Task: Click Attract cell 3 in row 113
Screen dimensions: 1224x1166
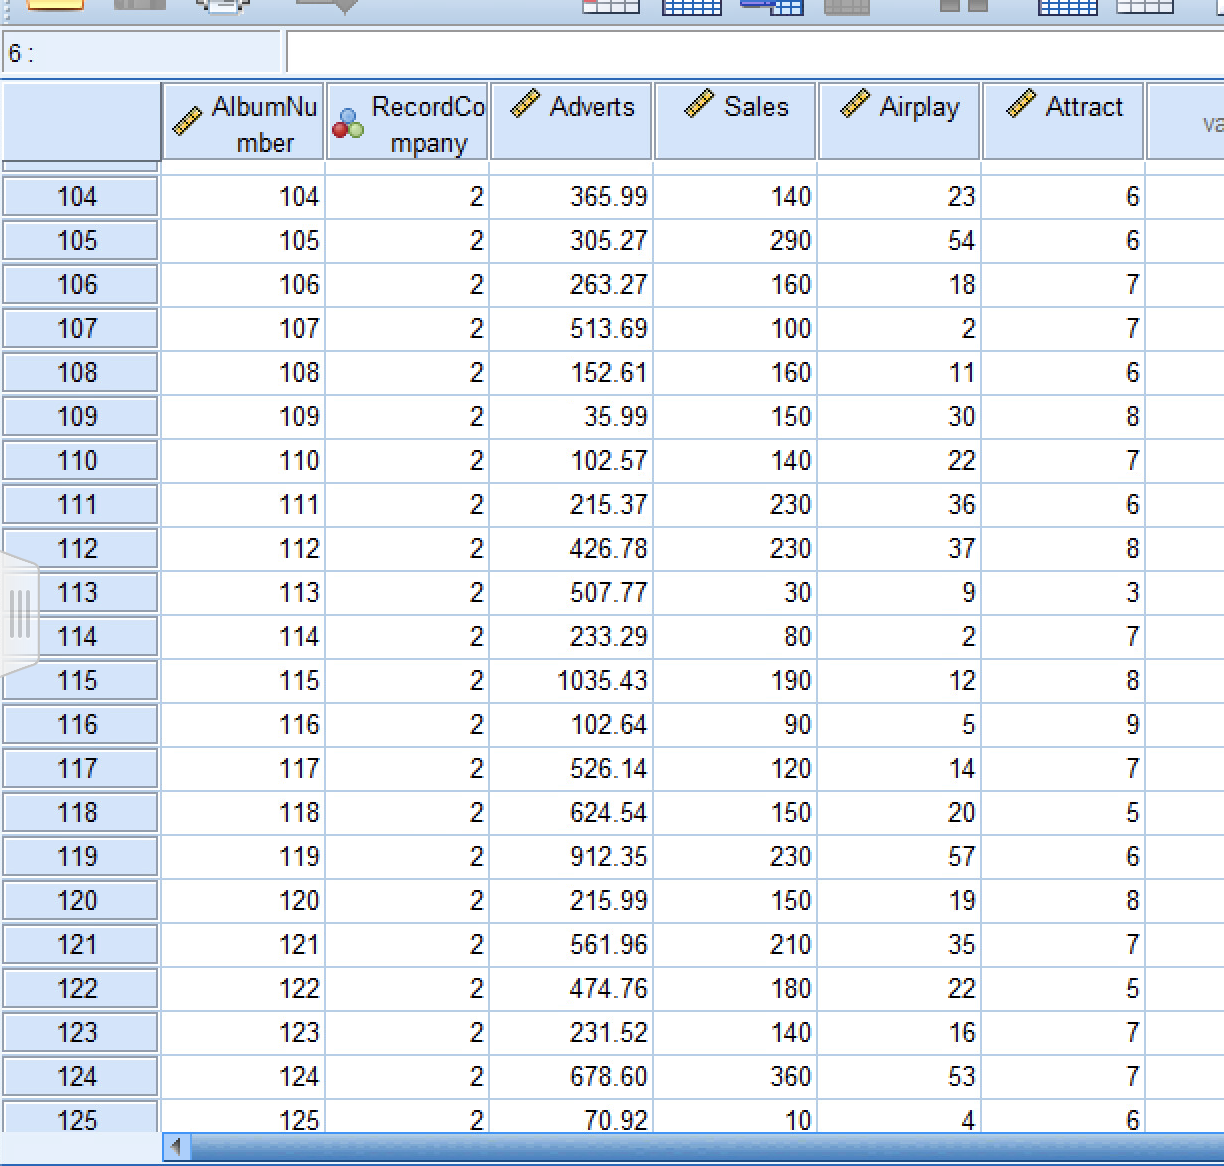Action: (1063, 592)
